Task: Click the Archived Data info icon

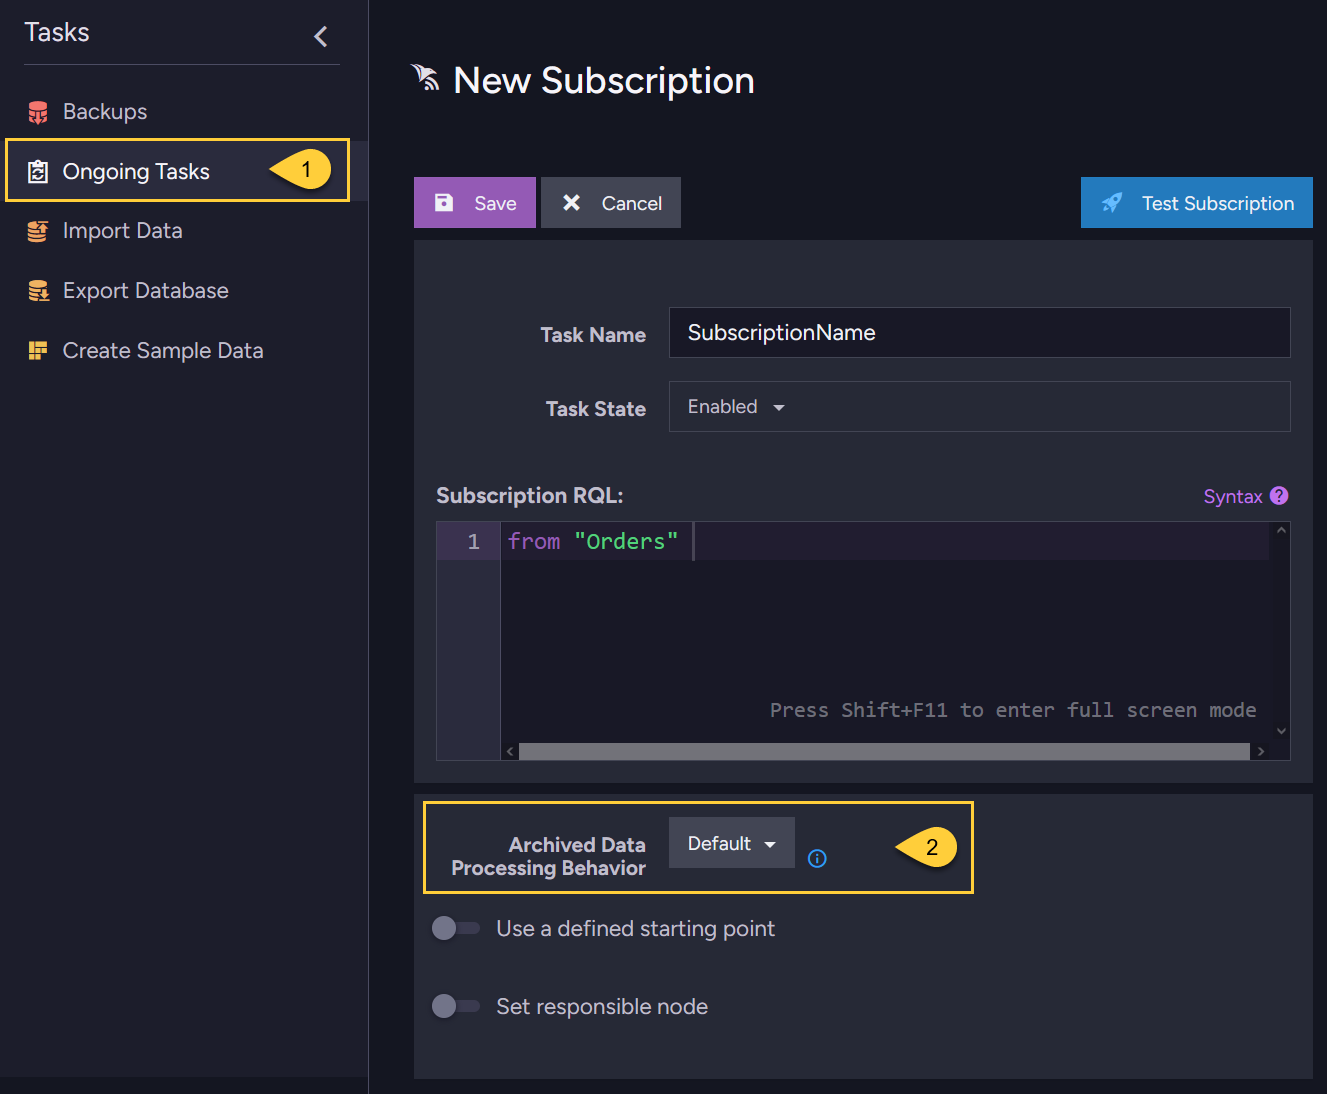Action: (817, 858)
